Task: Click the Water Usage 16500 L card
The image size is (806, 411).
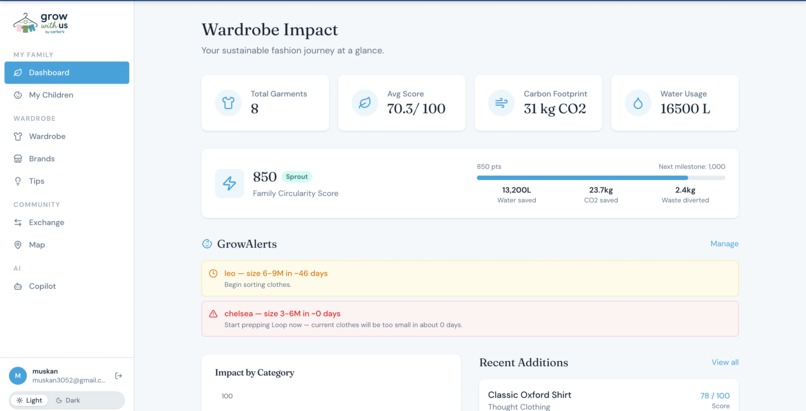Action: pyautogui.click(x=675, y=103)
